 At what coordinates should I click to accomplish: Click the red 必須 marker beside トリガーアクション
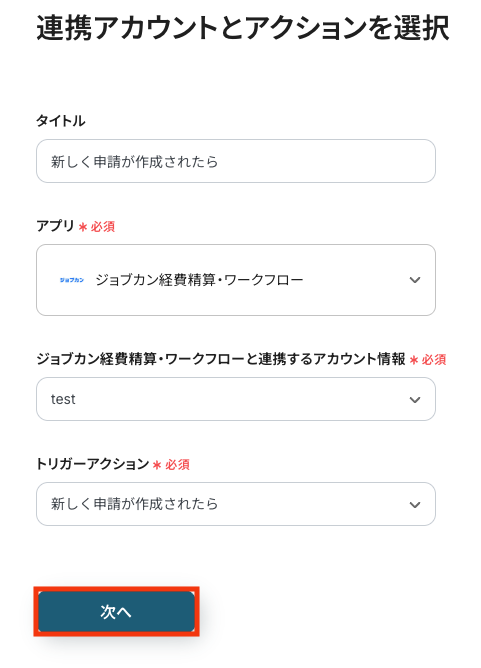[x=171, y=464]
